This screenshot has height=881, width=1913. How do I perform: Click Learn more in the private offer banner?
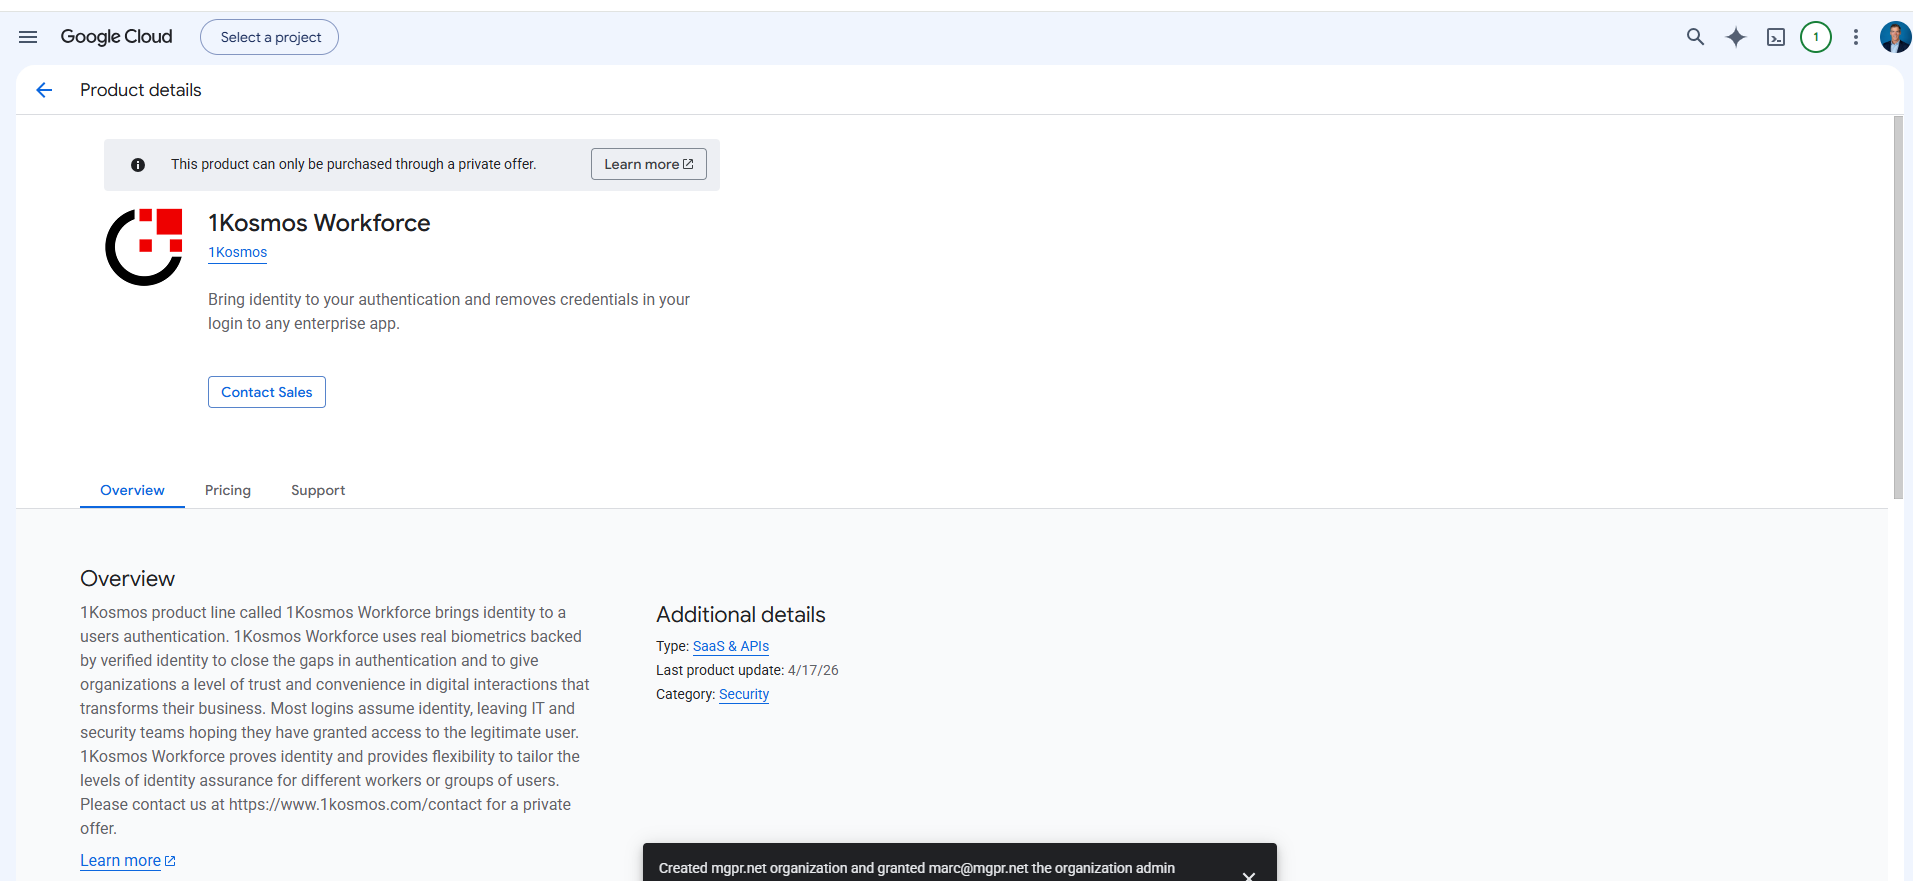(x=648, y=164)
